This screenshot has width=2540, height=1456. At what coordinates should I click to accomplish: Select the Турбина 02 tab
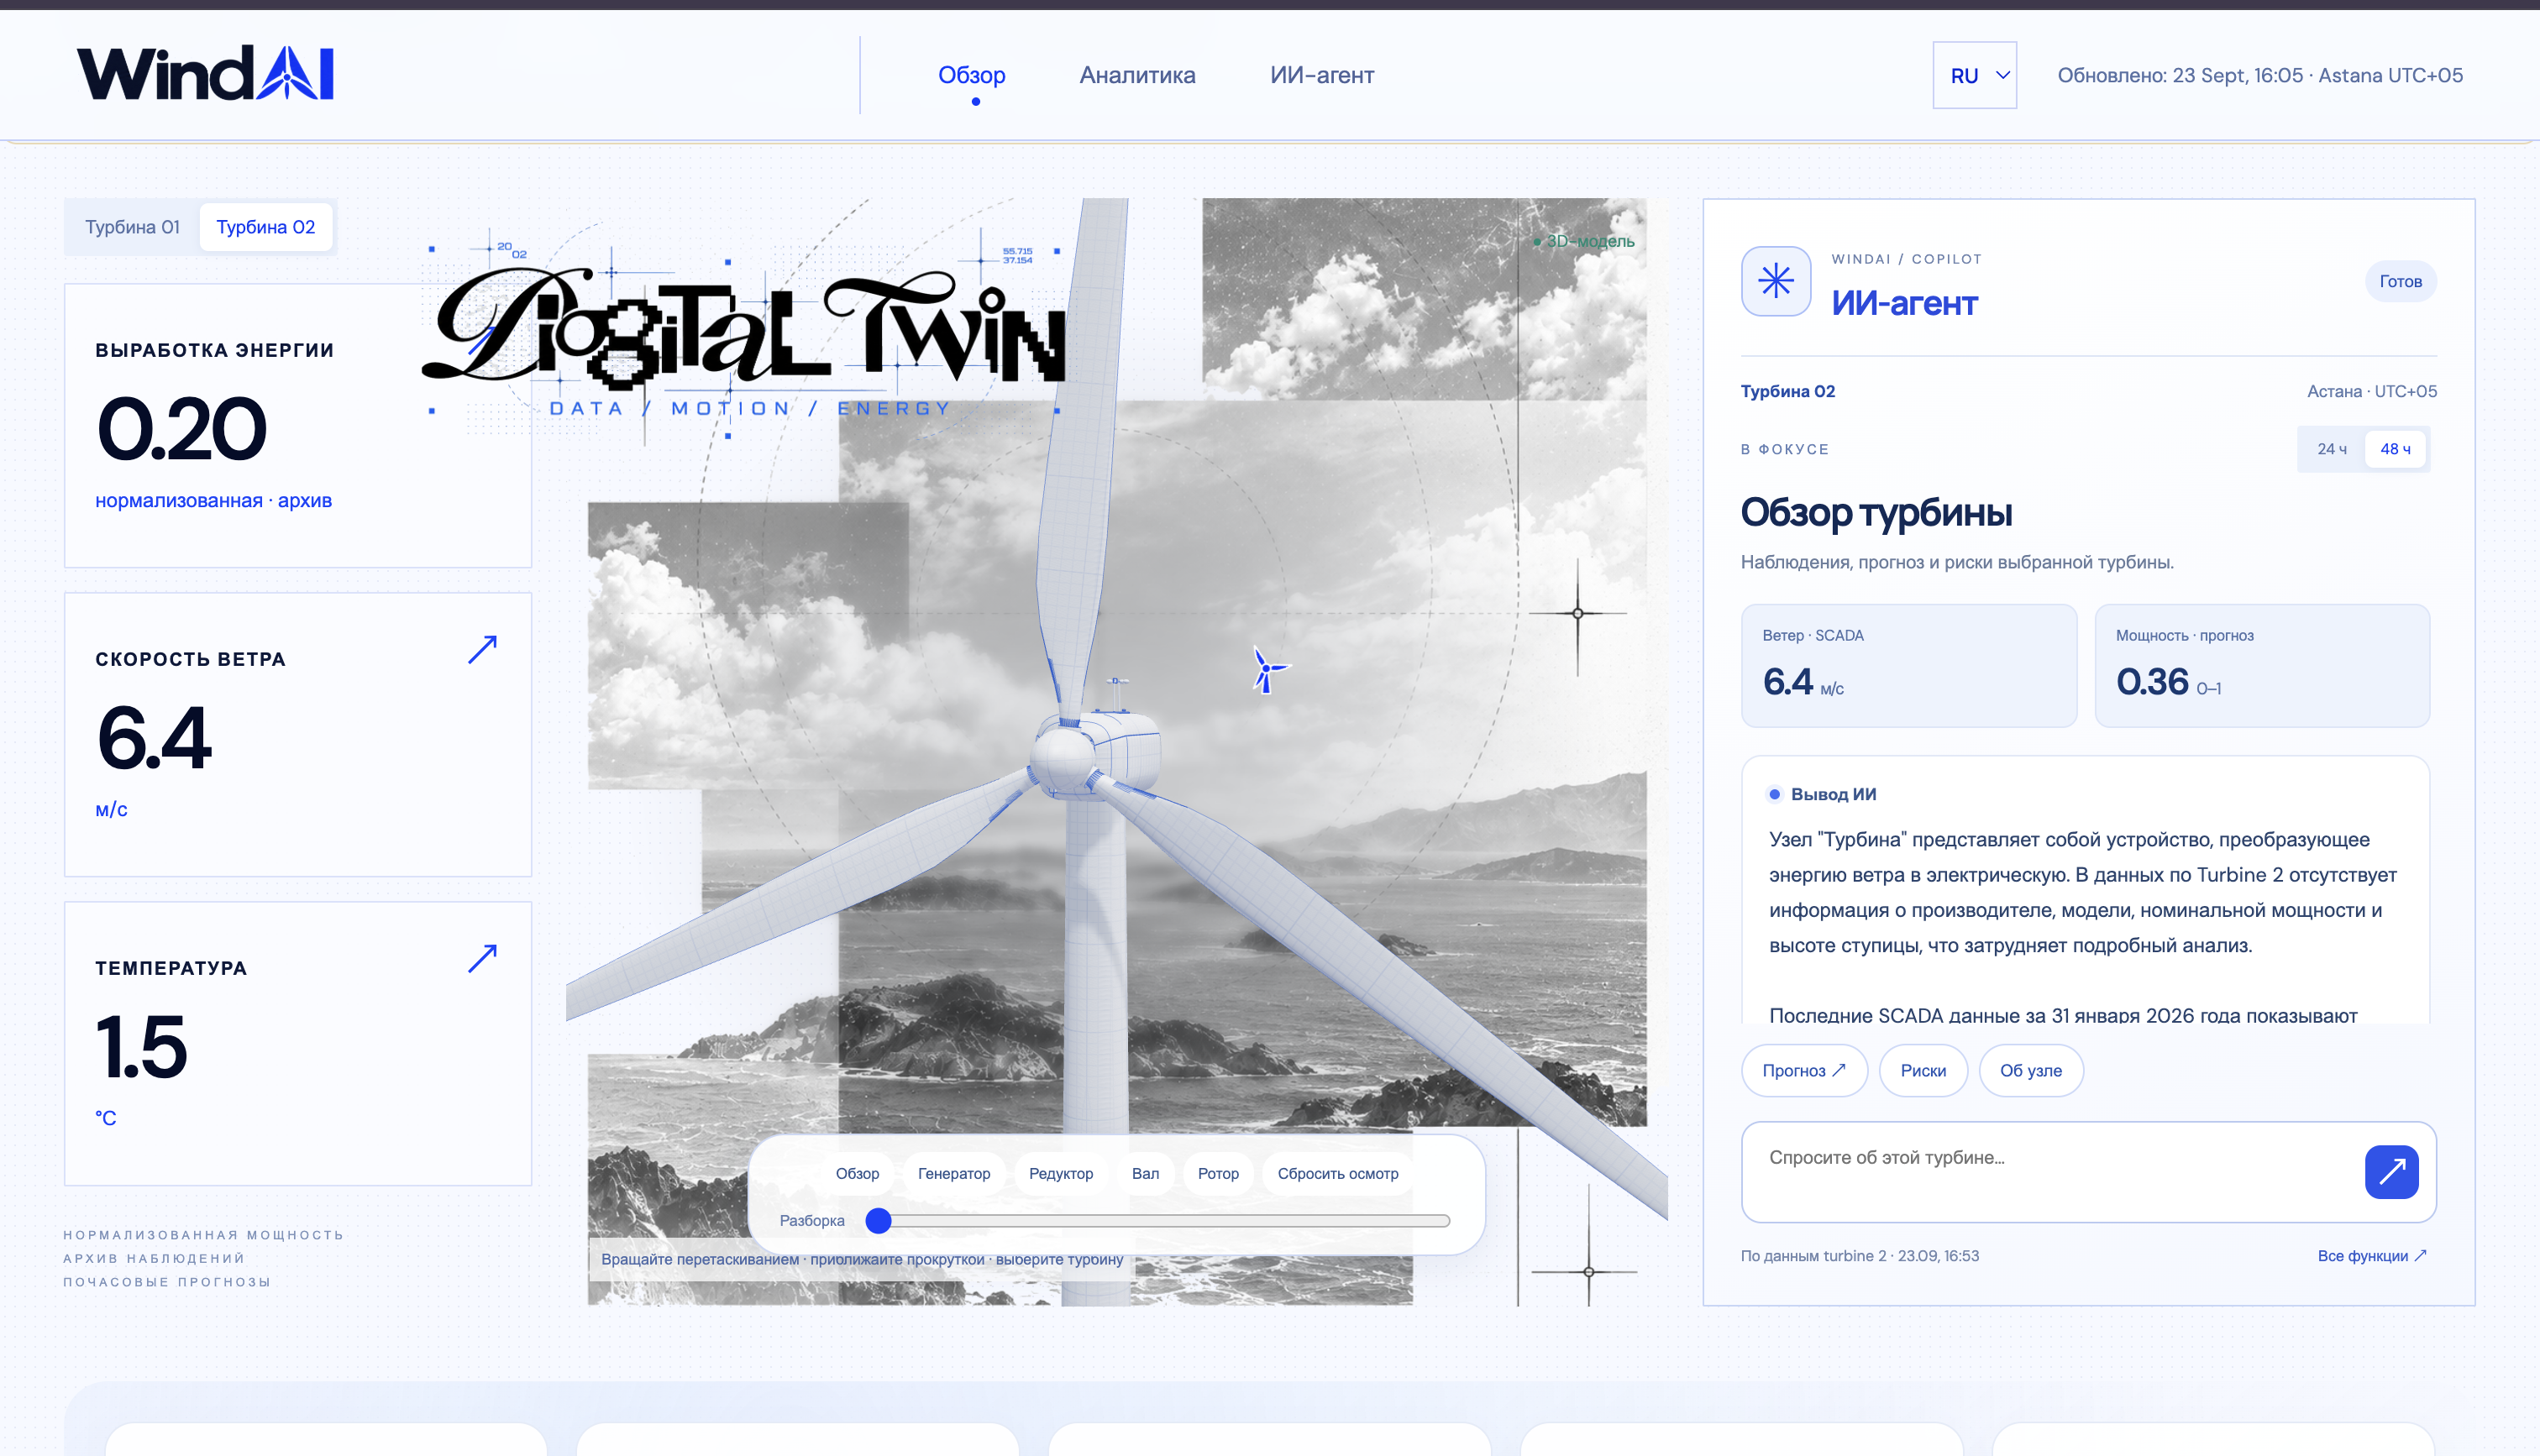point(266,227)
